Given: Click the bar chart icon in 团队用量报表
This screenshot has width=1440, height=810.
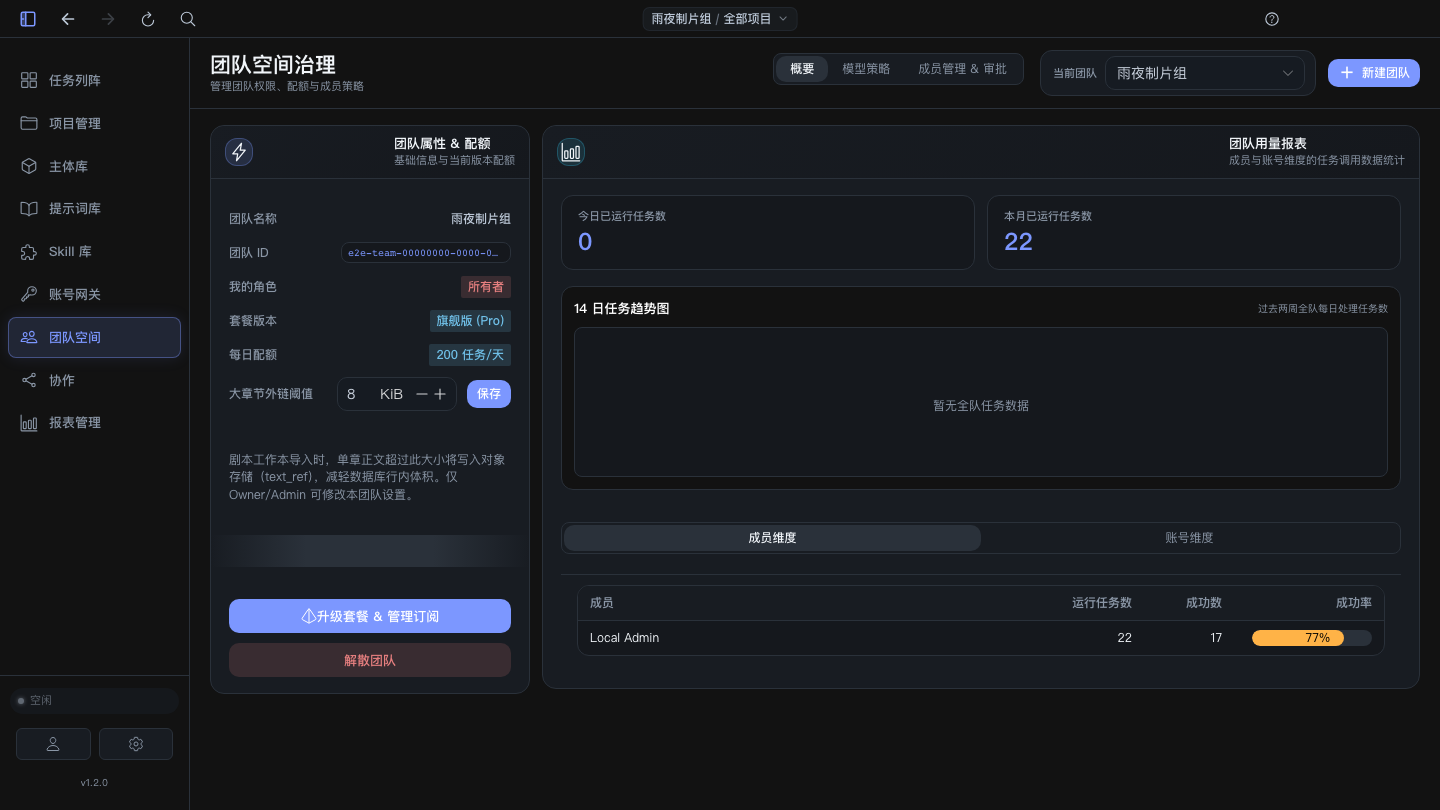Looking at the screenshot, I should [571, 152].
